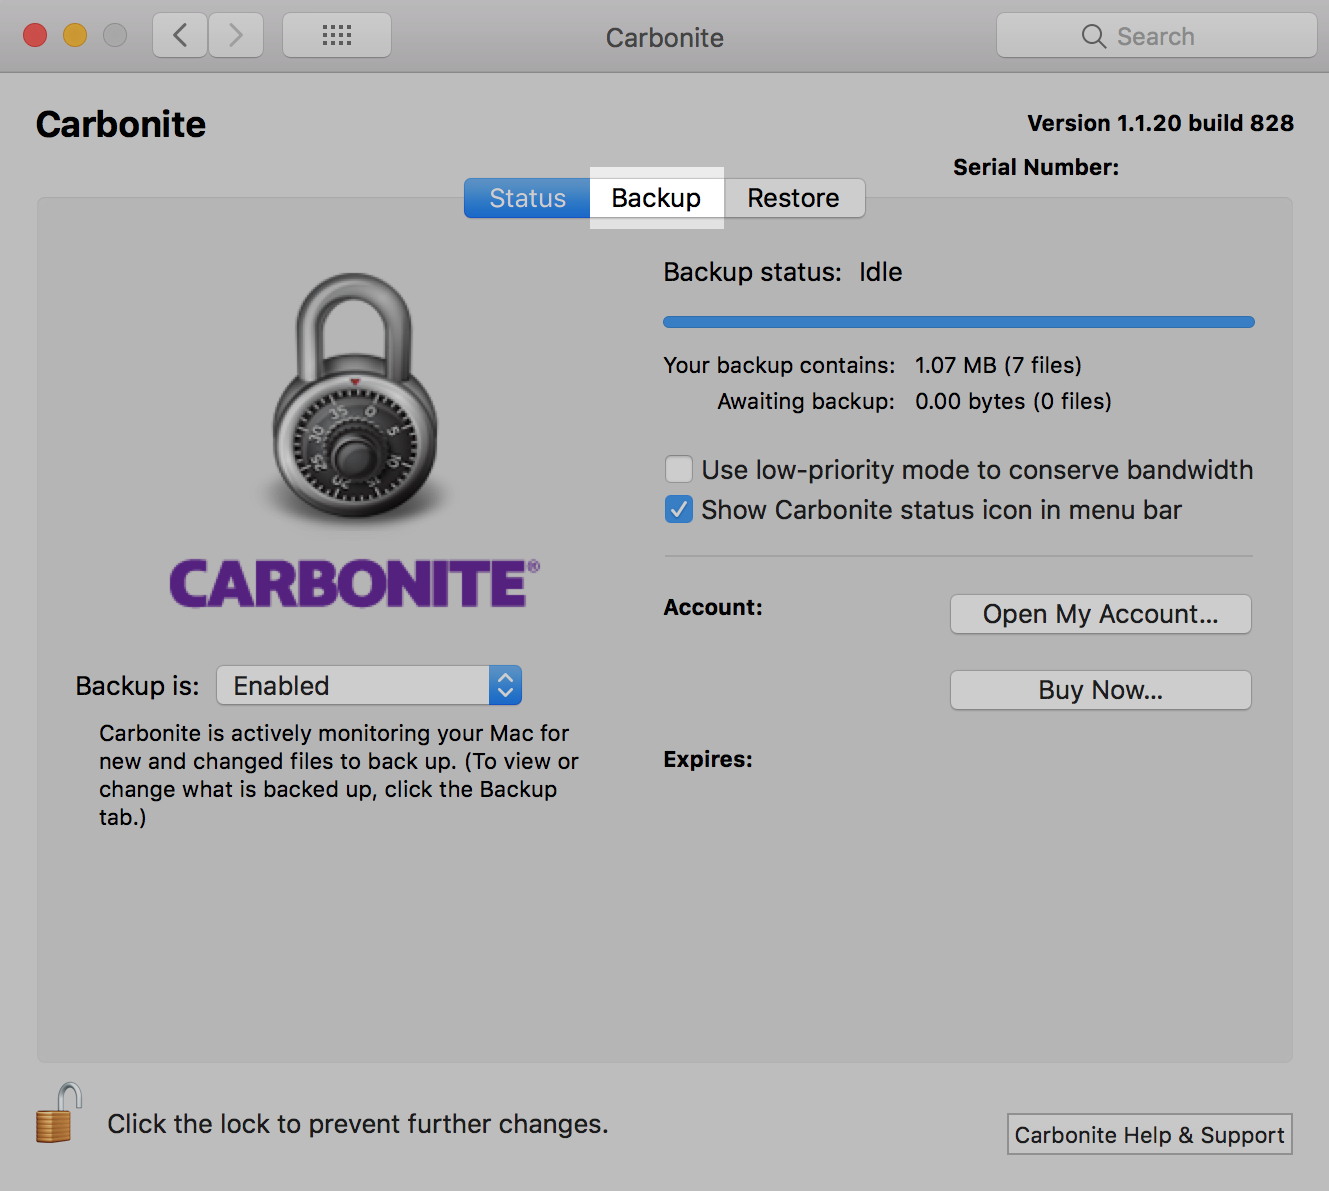The width and height of the screenshot is (1329, 1191).
Task: Close the window using the red button
Action: [x=35, y=36]
